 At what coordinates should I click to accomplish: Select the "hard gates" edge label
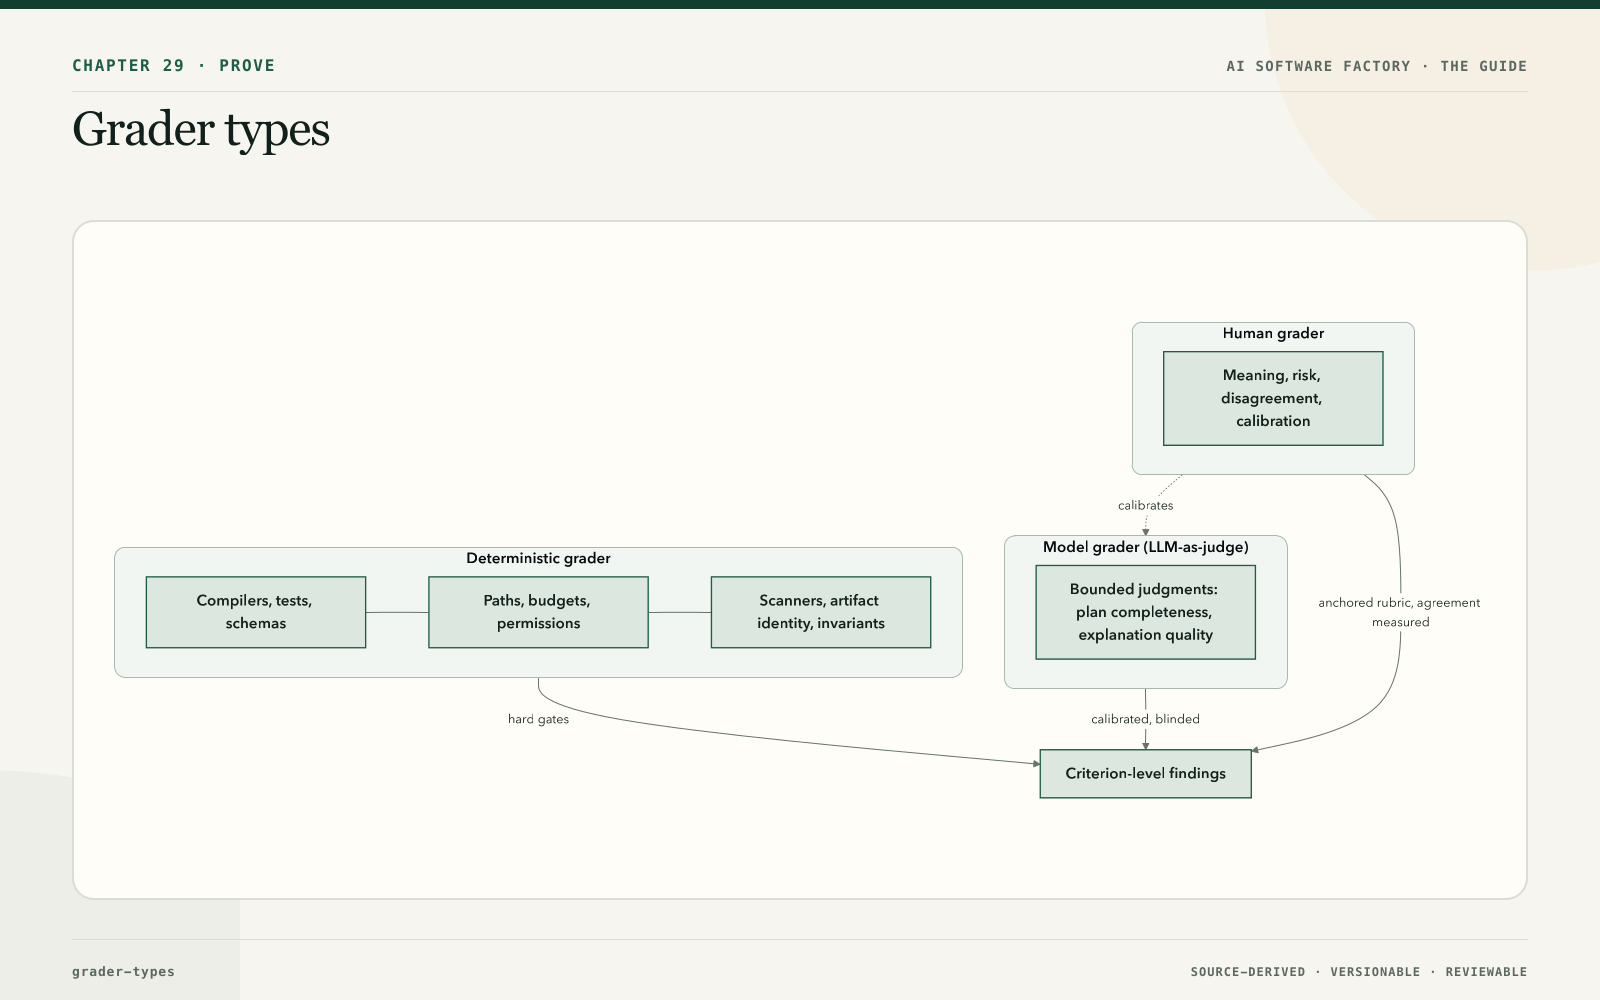[x=538, y=719]
